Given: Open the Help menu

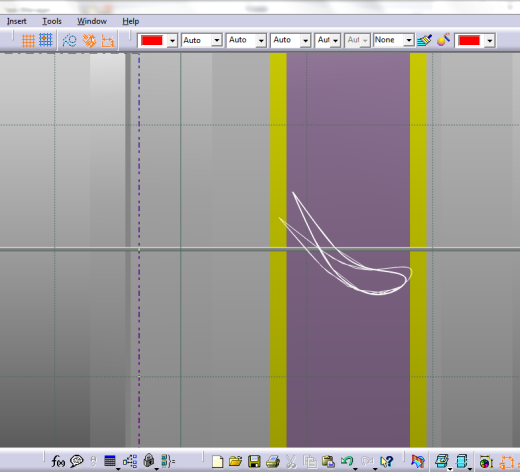Looking at the screenshot, I should pos(130,21).
